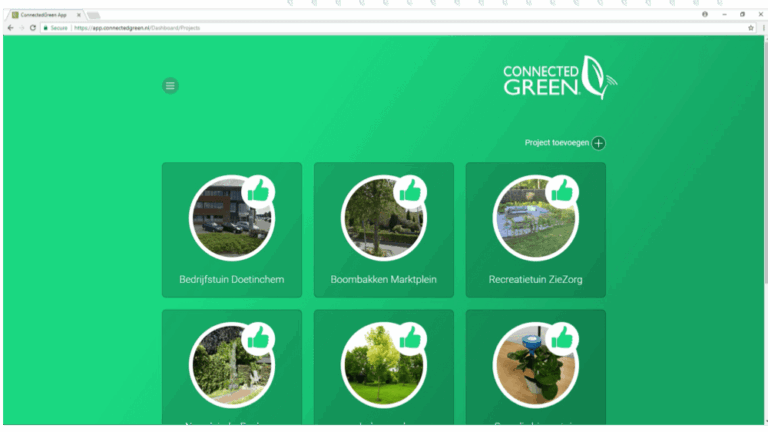Open the green wall project photo
This screenshot has height=432, width=768.
pos(231,365)
